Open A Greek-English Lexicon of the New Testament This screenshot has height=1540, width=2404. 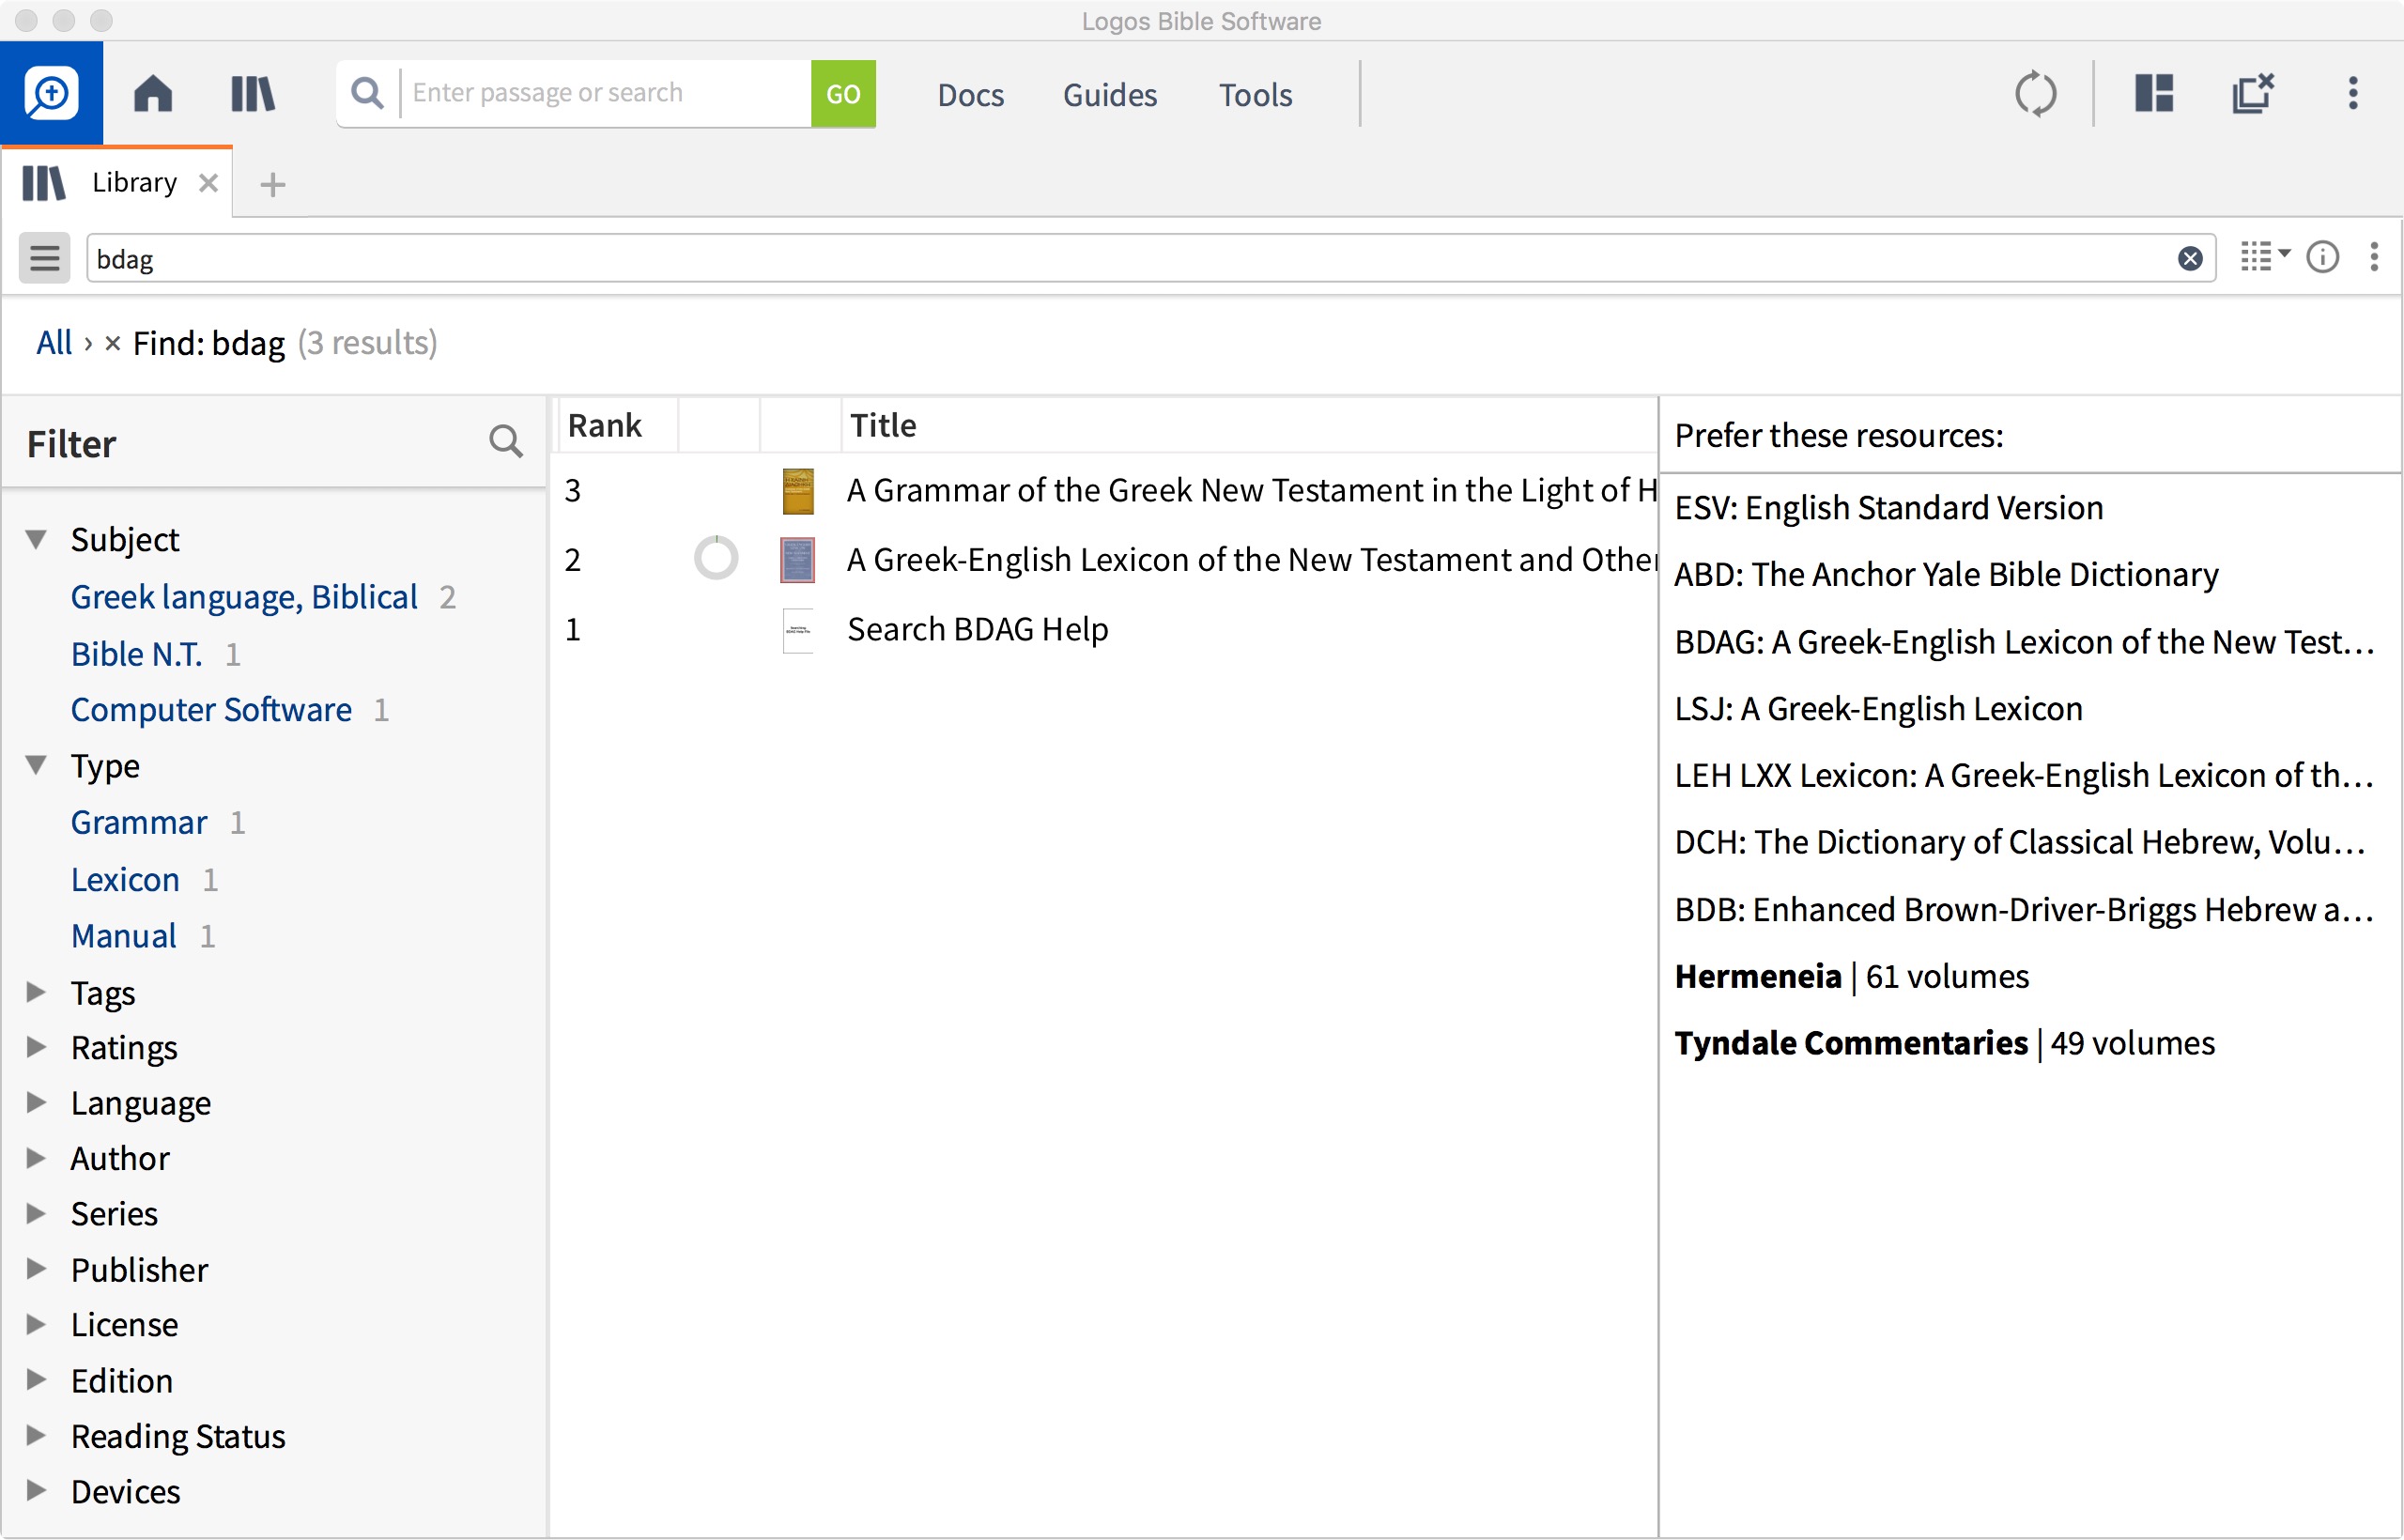point(1251,560)
